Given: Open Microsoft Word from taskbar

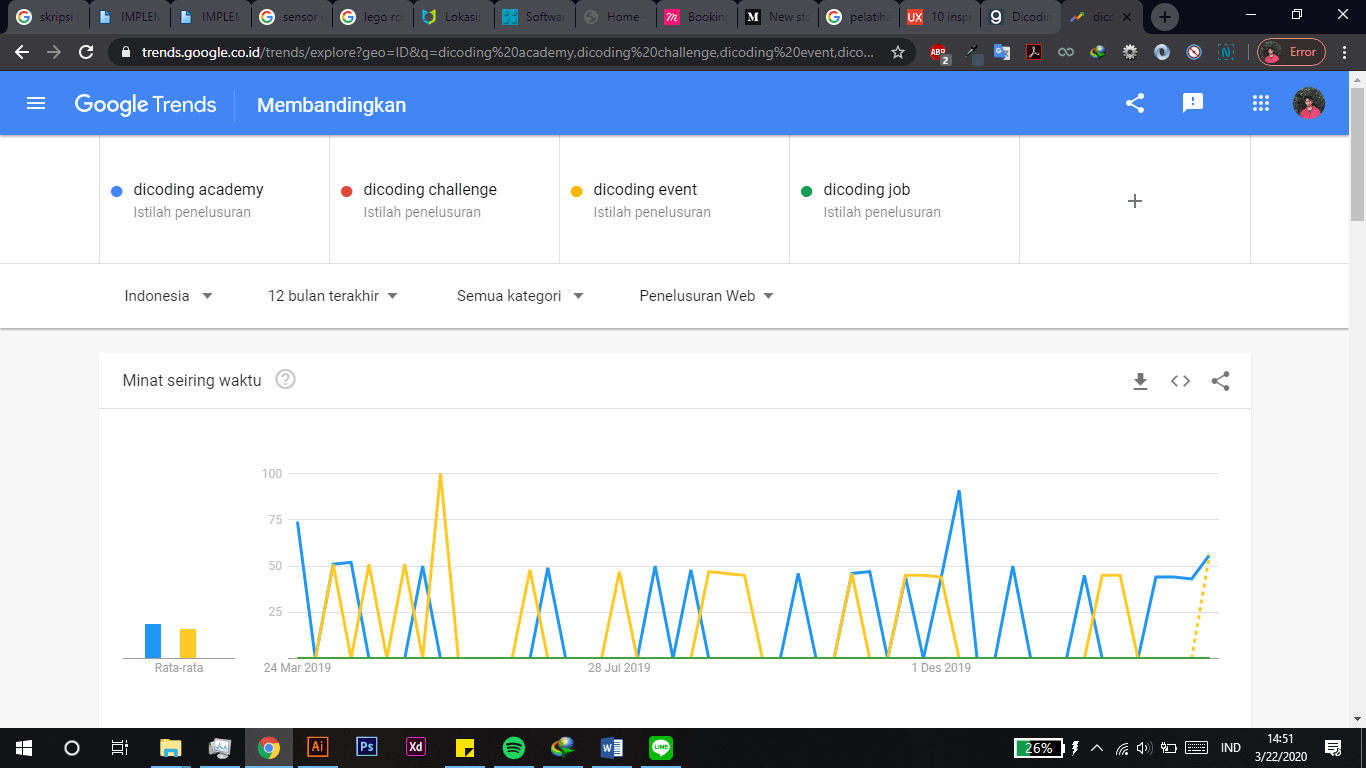Looking at the screenshot, I should point(612,747).
